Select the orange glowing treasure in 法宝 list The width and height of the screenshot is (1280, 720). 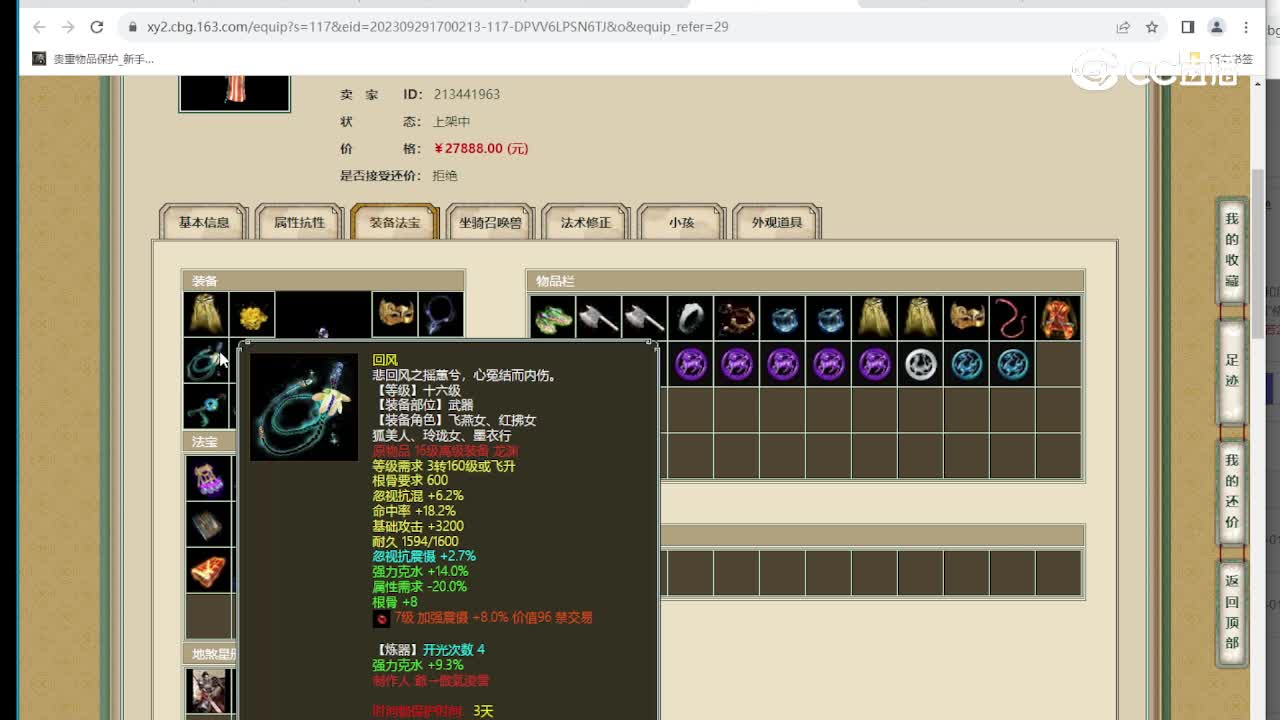click(209, 570)
